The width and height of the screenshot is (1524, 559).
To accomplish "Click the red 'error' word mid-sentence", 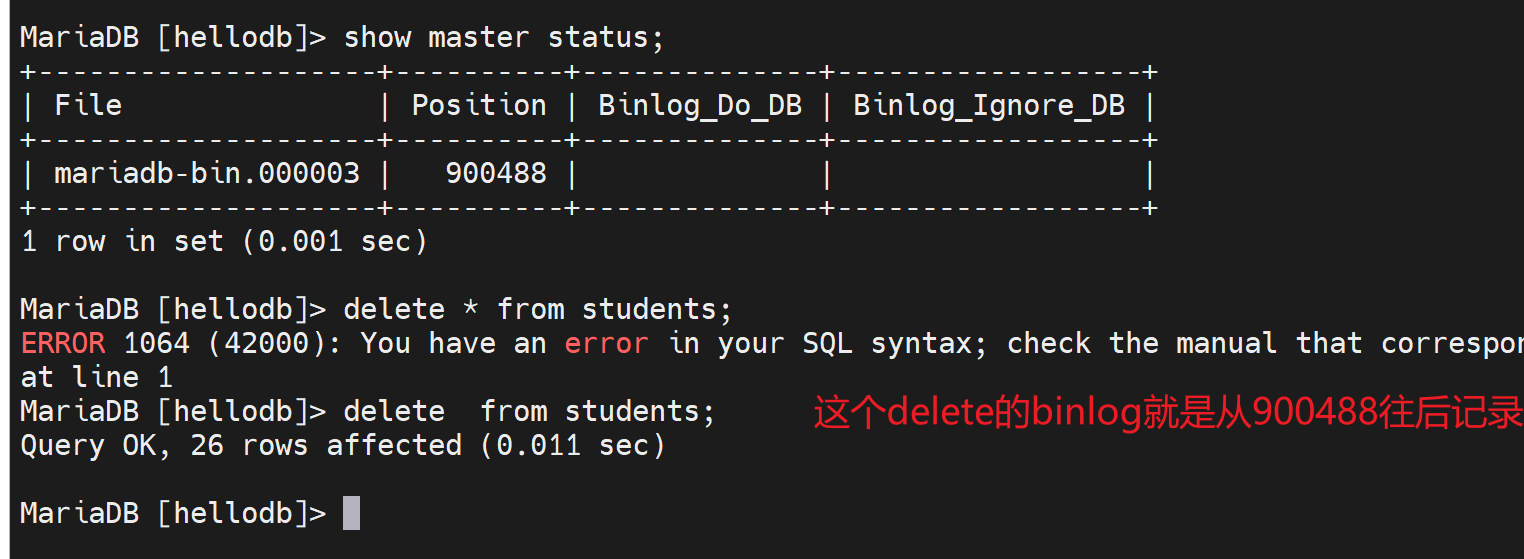I will 606,343.
